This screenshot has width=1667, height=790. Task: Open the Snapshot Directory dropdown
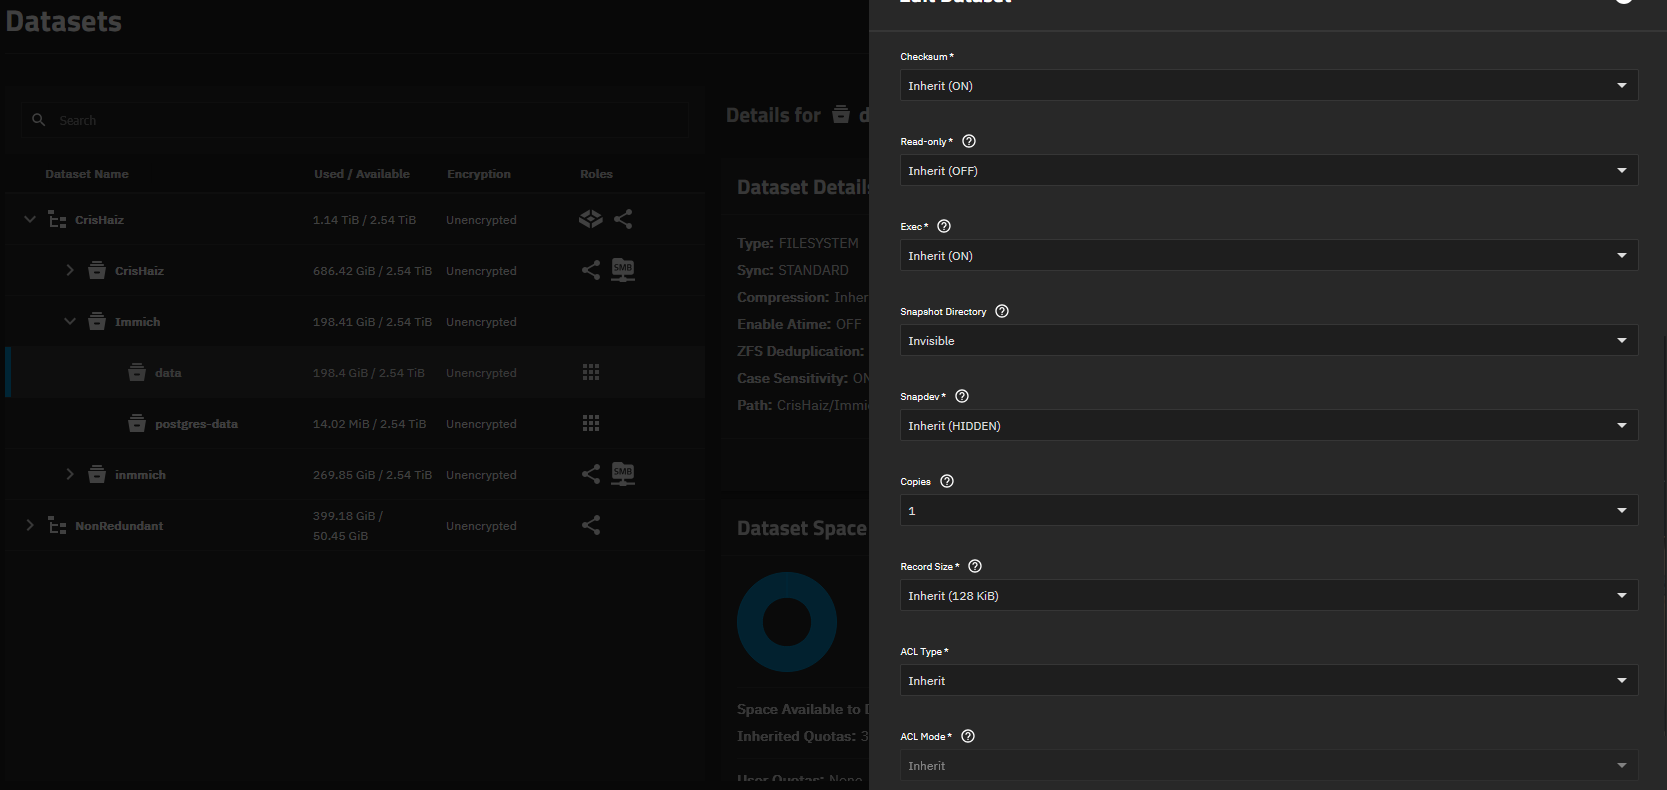[x=1268, y=341]
